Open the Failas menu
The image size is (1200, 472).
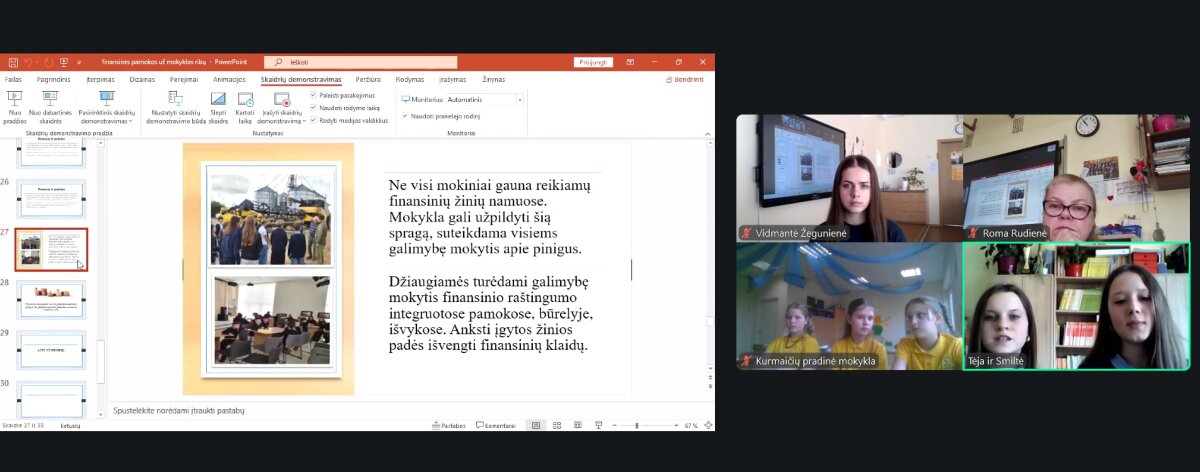click(13, 79)
